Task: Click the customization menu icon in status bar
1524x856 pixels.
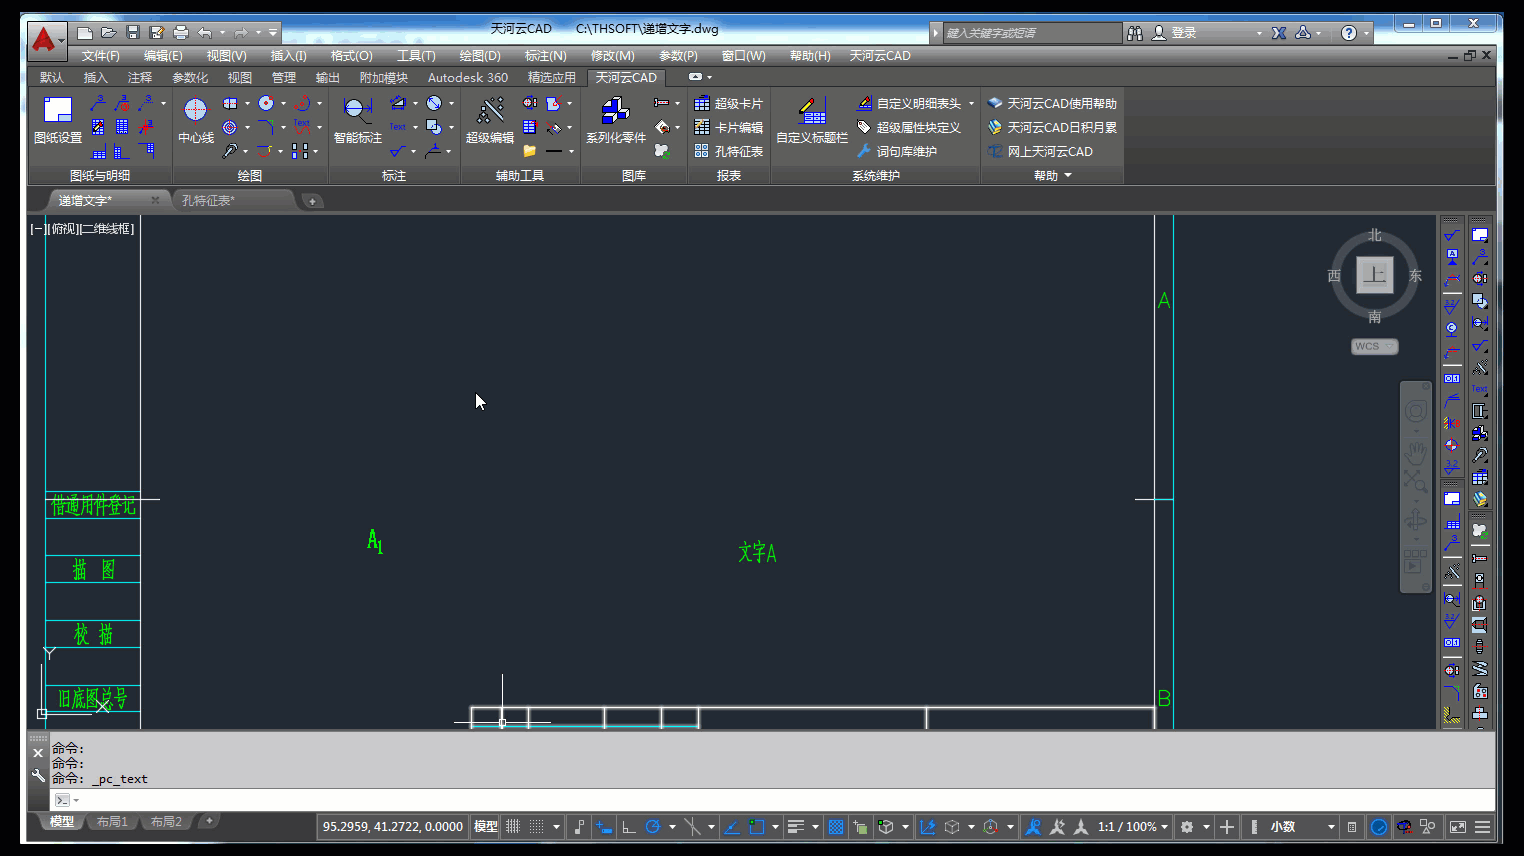Action: pos(1482,827)
